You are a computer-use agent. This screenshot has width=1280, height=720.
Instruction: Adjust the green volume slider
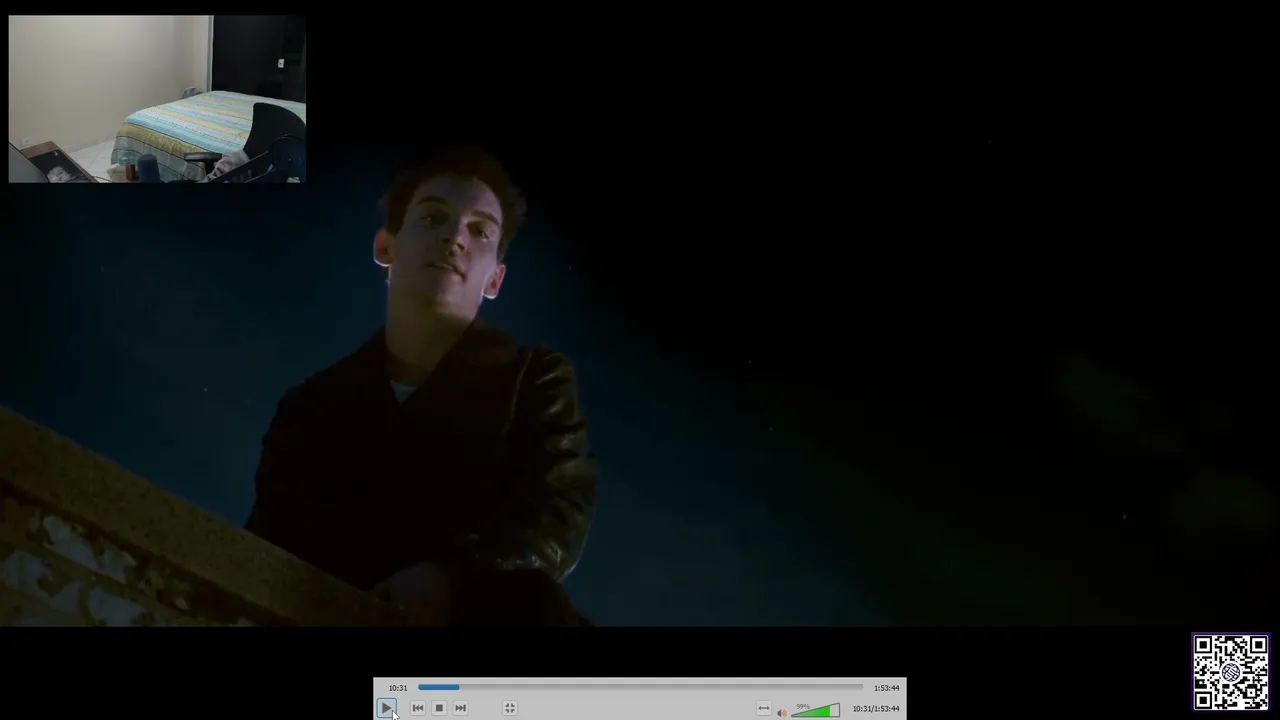pos(817,710)
